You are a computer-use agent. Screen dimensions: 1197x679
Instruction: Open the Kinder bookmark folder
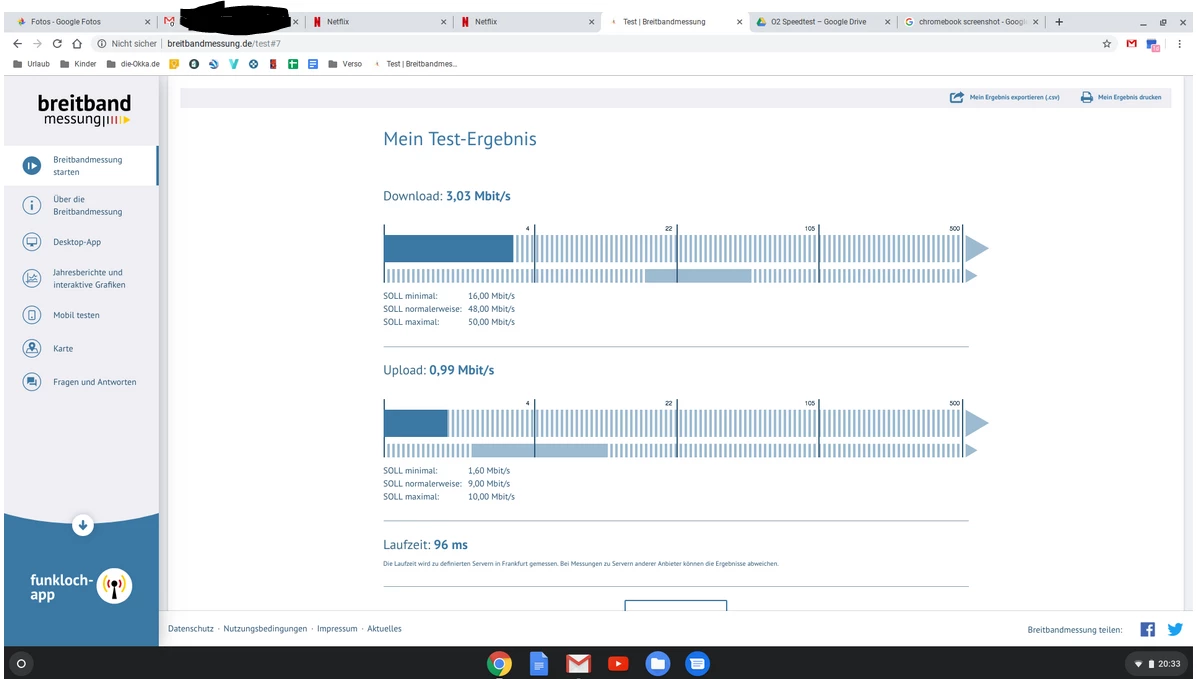pos(78,64)
